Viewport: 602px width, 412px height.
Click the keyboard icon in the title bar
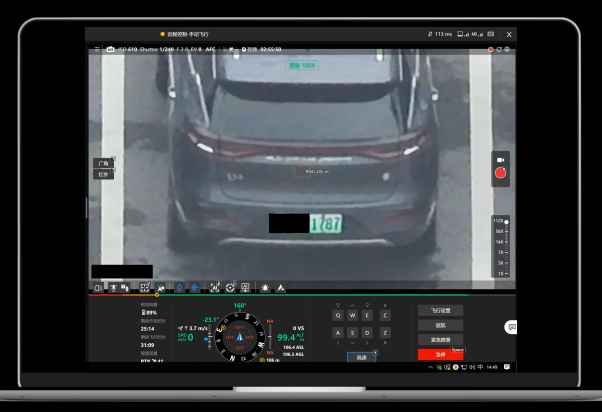[491, 34]
